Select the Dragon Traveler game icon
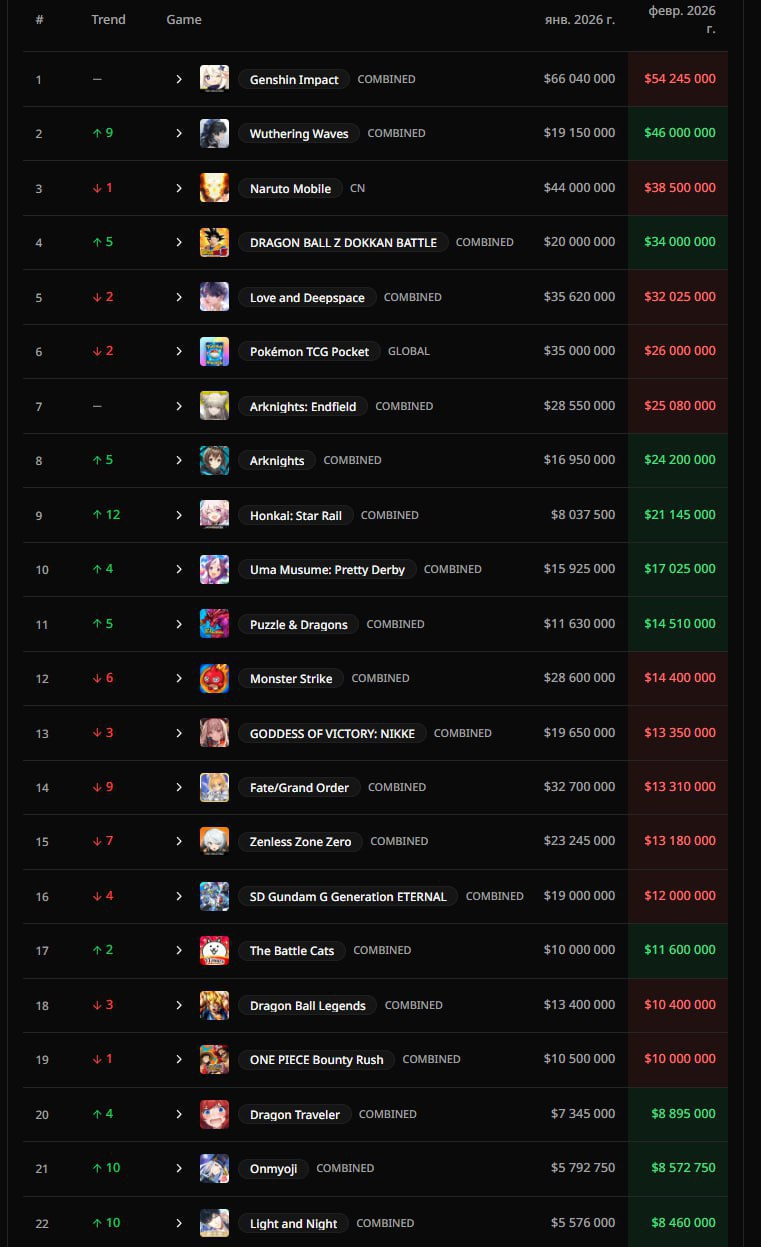Viewport: 761px width, 1247px height. 214,1114
